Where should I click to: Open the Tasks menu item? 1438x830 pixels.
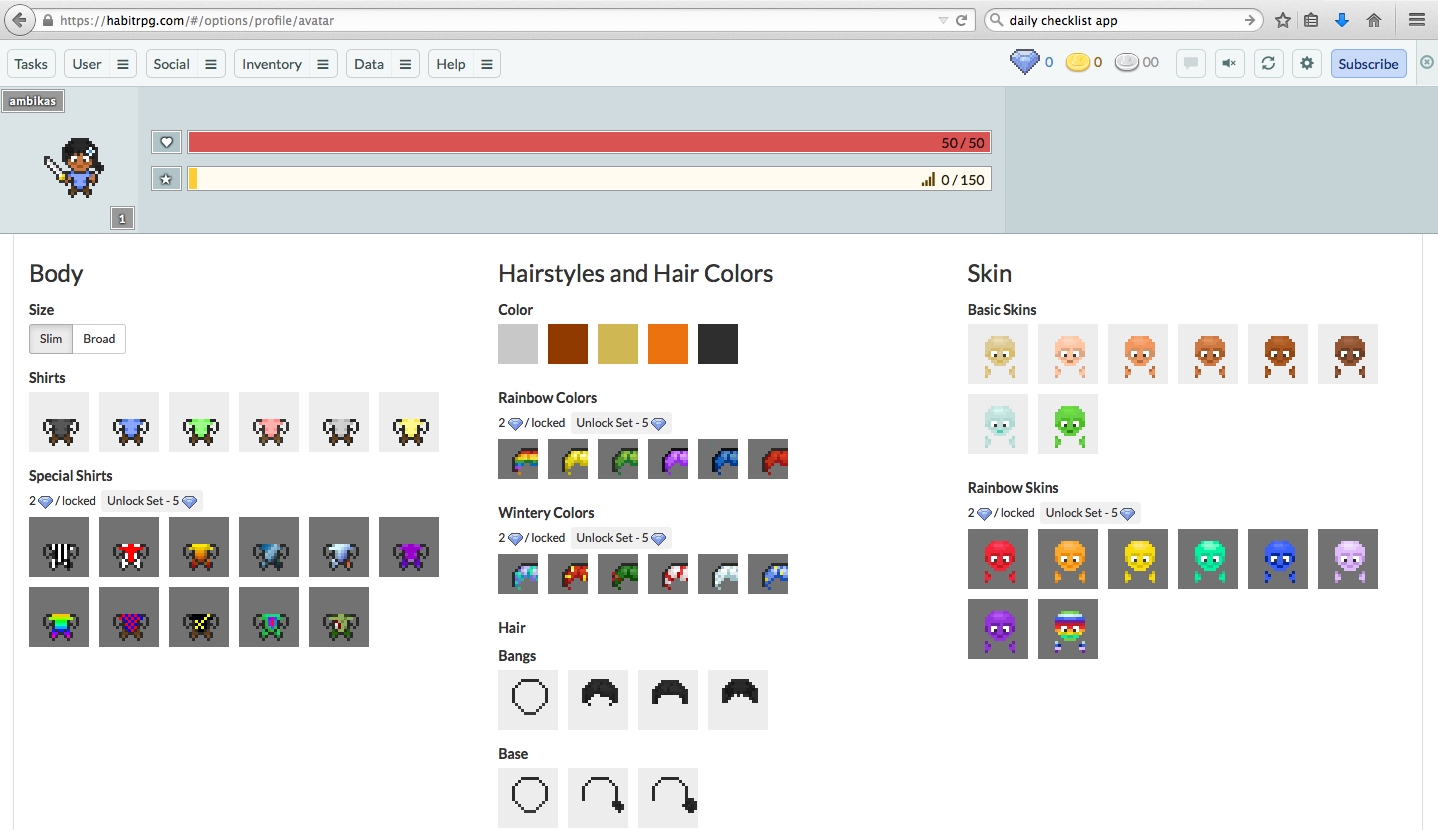click(31, 64)
